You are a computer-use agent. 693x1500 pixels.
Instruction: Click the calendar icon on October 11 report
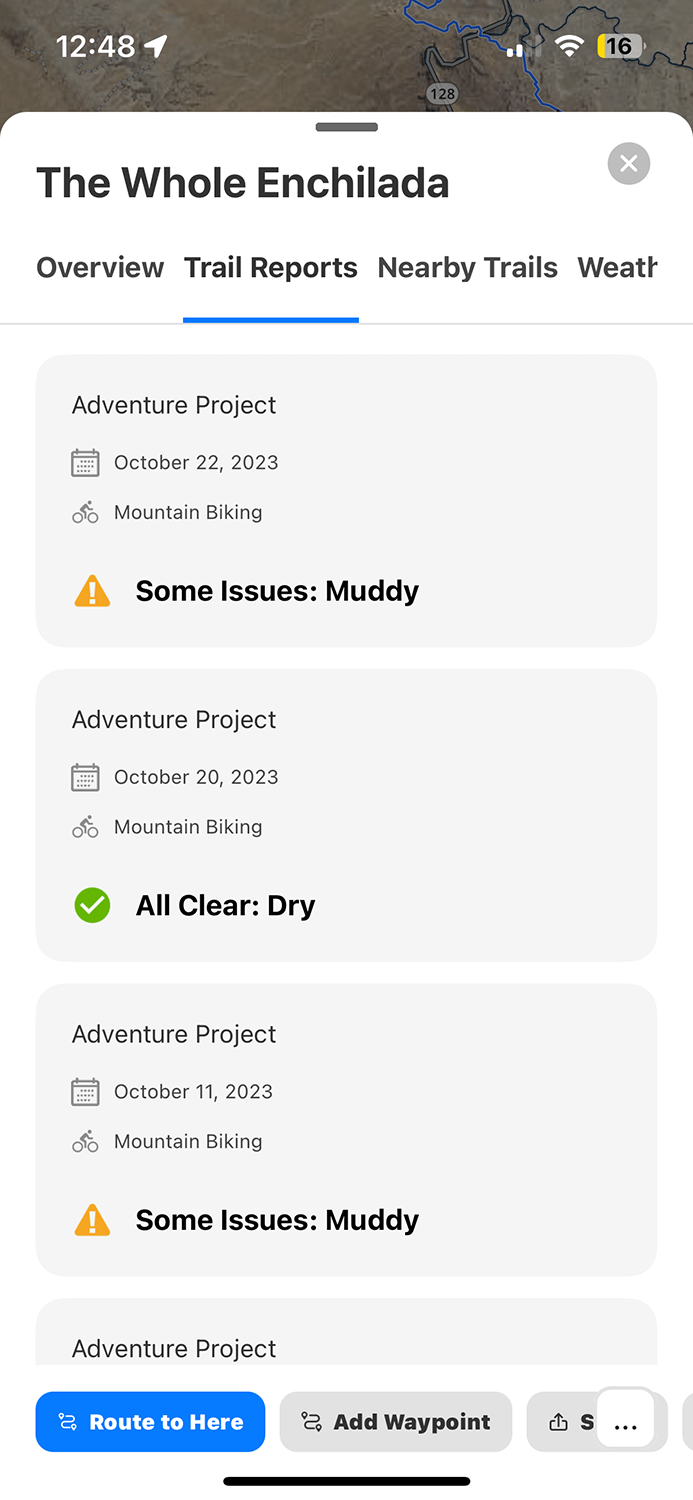[x=85, y=1091]
